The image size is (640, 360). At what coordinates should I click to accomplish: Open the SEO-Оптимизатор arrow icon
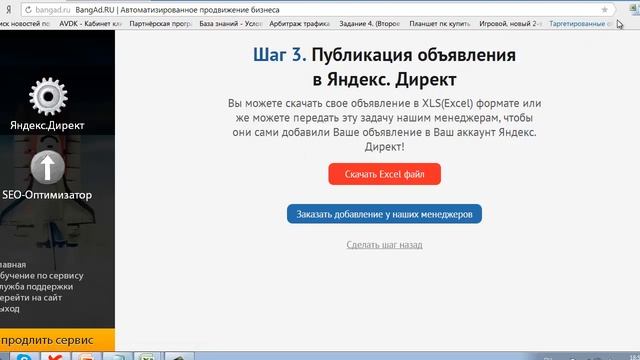(x=48, y=167)
